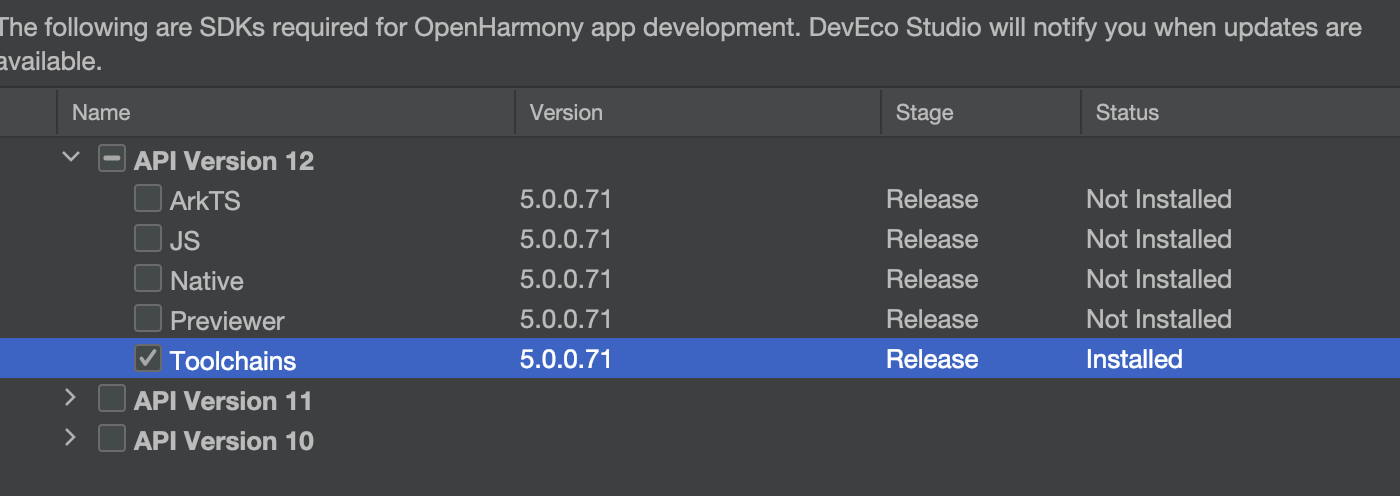Select the Previewer row label
This screenshot has height=496, width=1400.
(227, 320)
